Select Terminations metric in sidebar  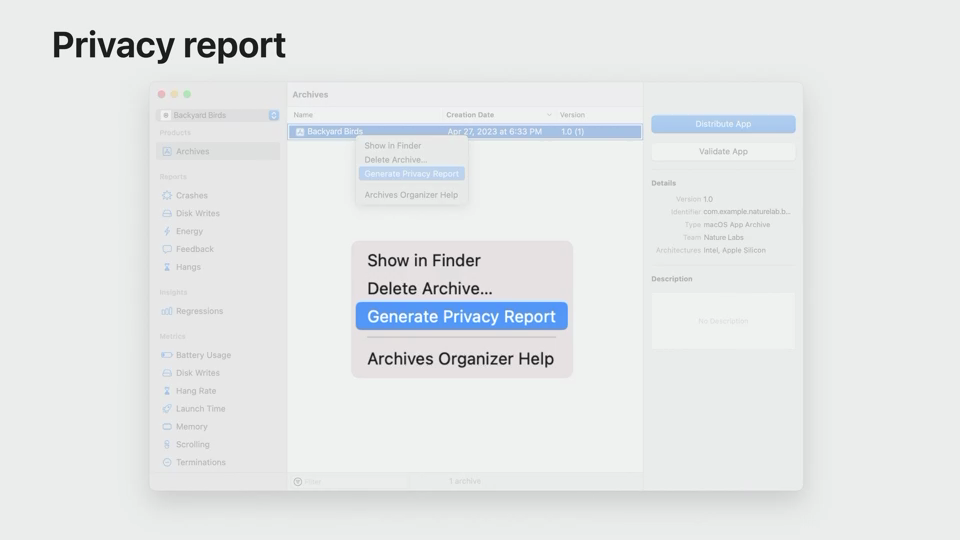click(201, 462)
